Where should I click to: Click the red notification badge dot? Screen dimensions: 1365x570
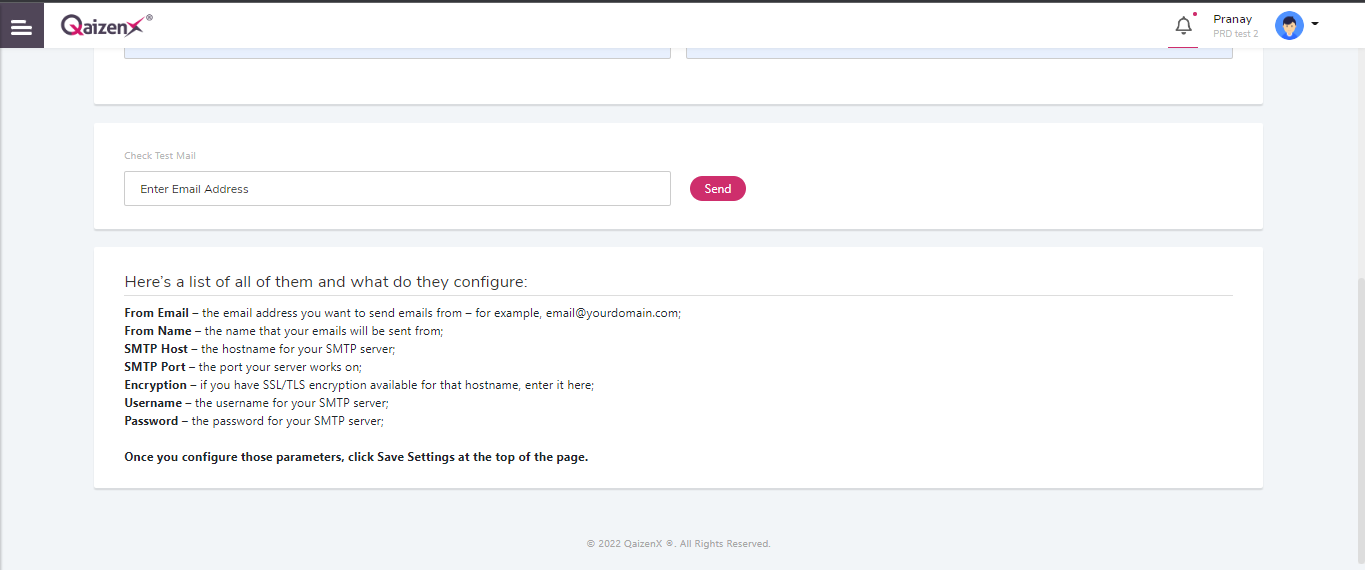tap(1194, 14)
